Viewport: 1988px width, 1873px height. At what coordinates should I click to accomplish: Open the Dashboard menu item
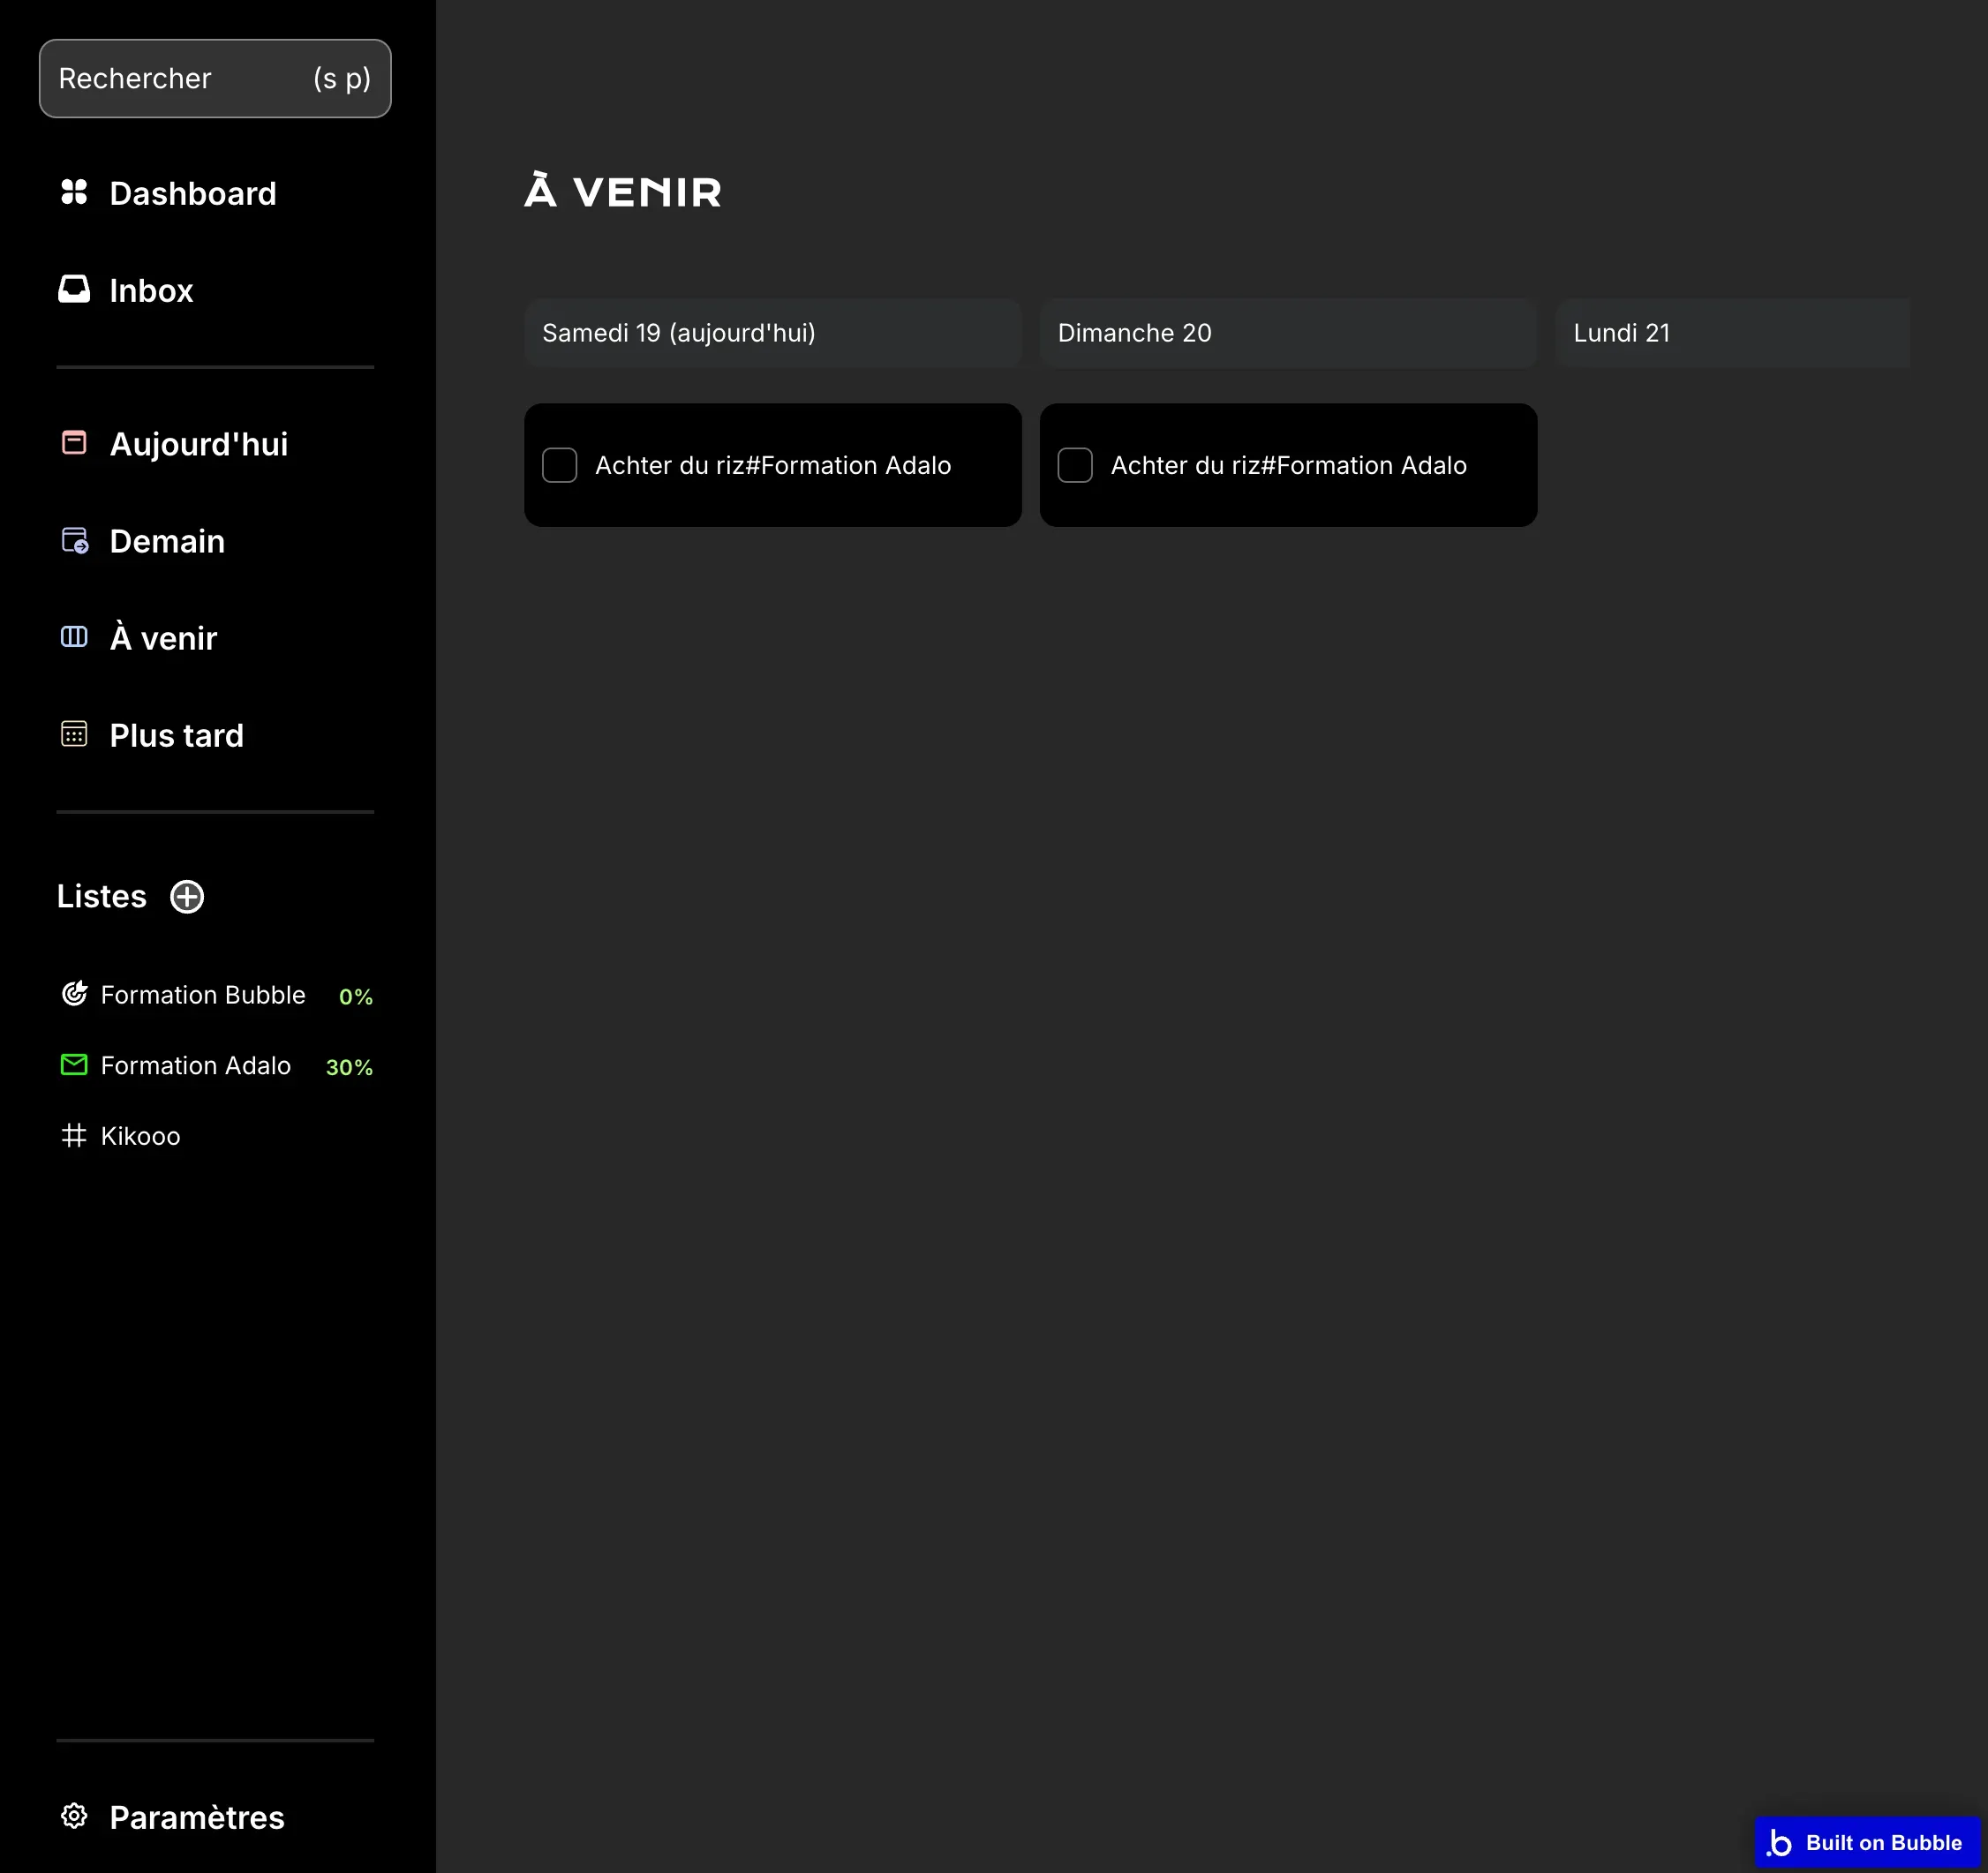tap(192, 194)
